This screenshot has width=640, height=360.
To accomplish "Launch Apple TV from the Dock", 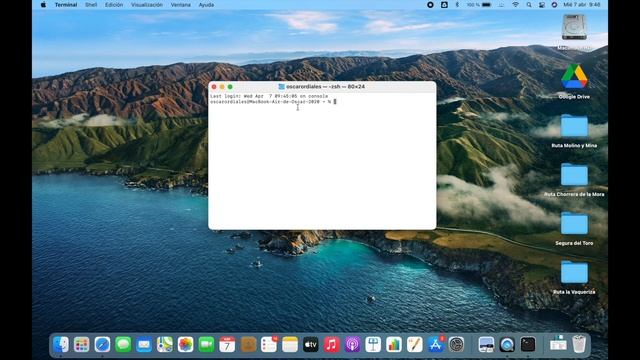I will coord(311,344).
